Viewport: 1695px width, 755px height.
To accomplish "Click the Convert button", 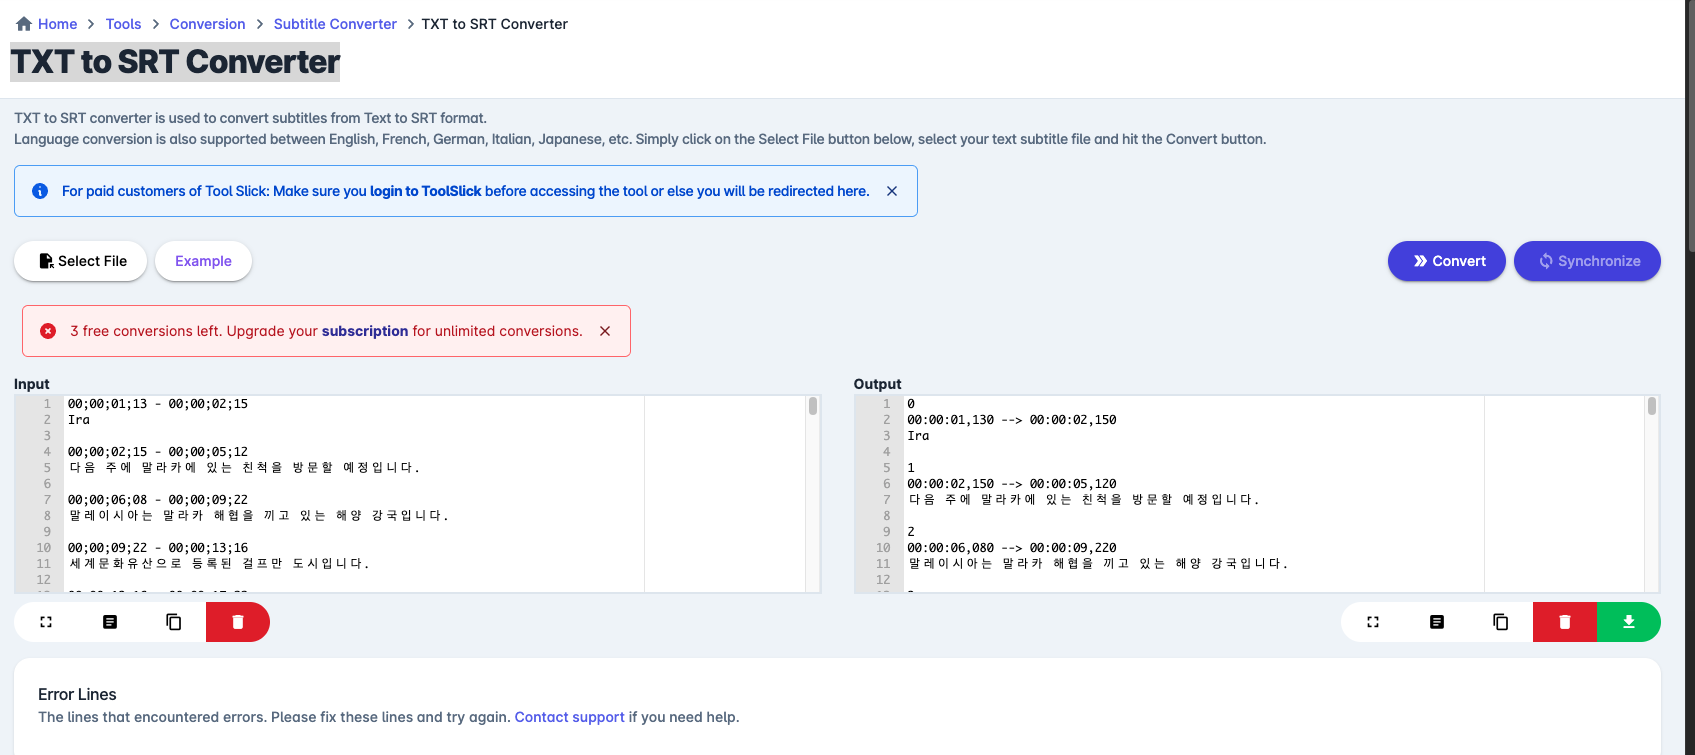I will tap(1447, 261).
